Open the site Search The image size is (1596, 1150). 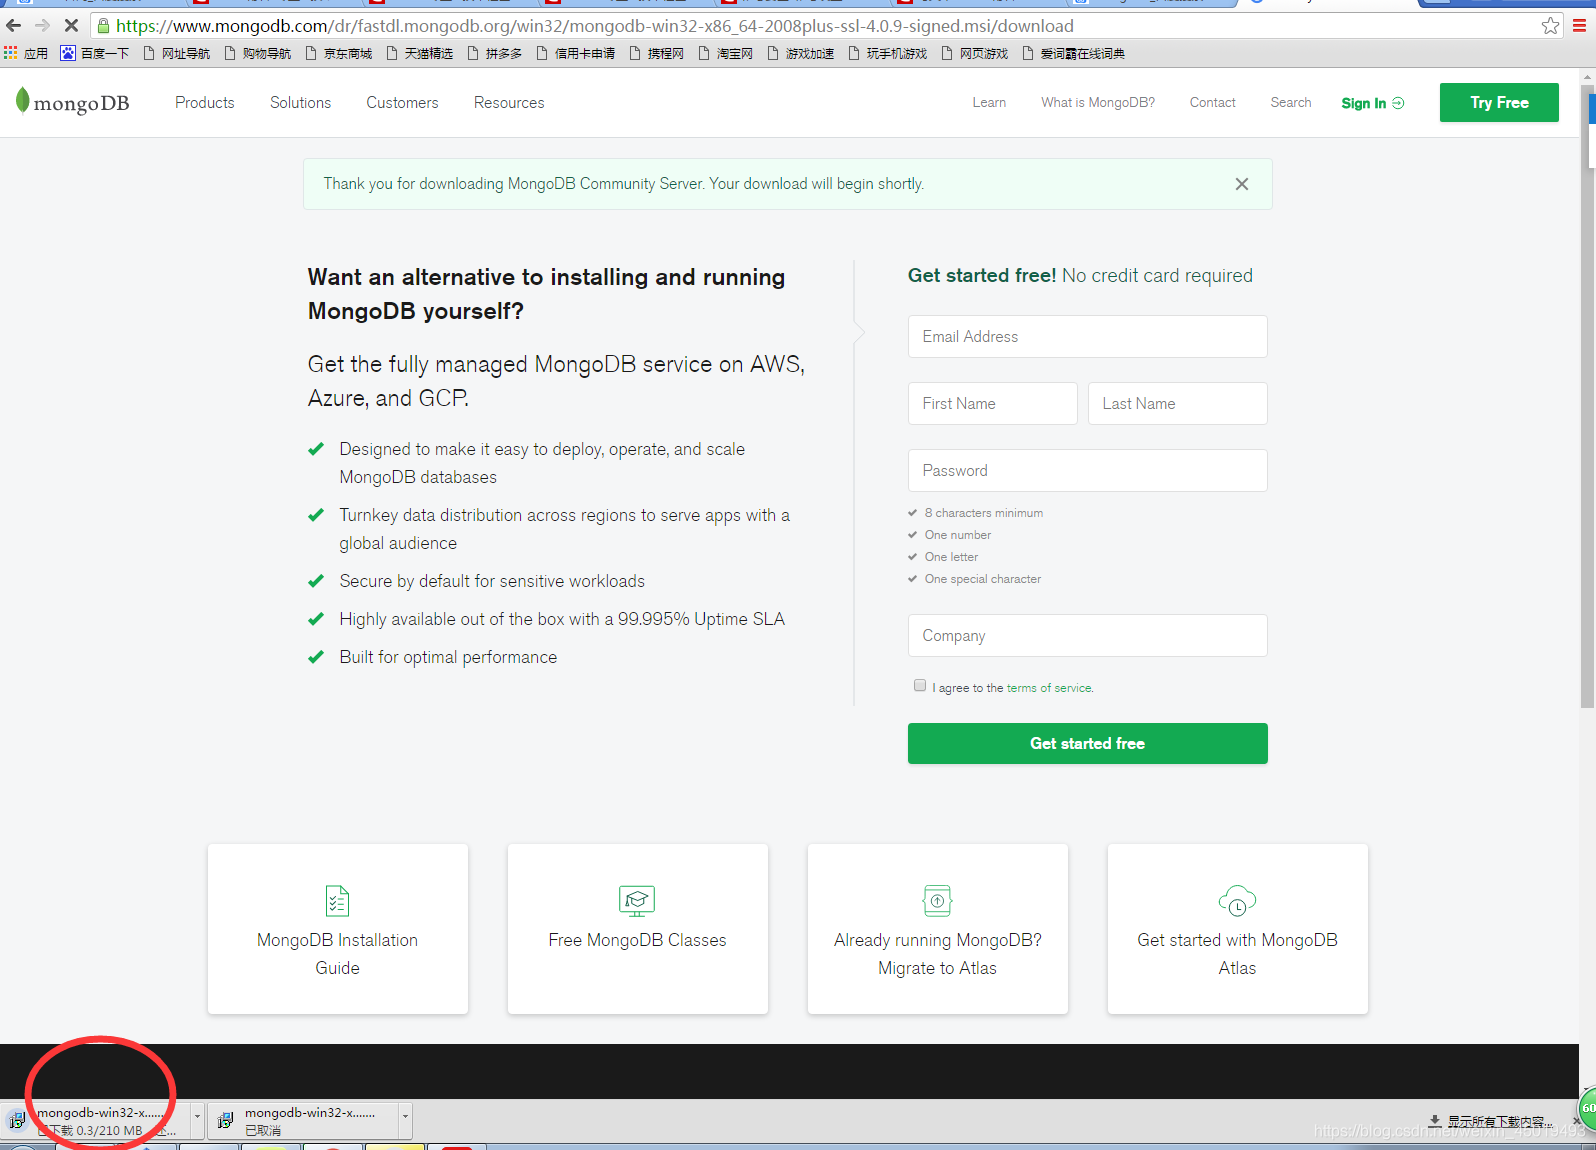click(1290, 102)
